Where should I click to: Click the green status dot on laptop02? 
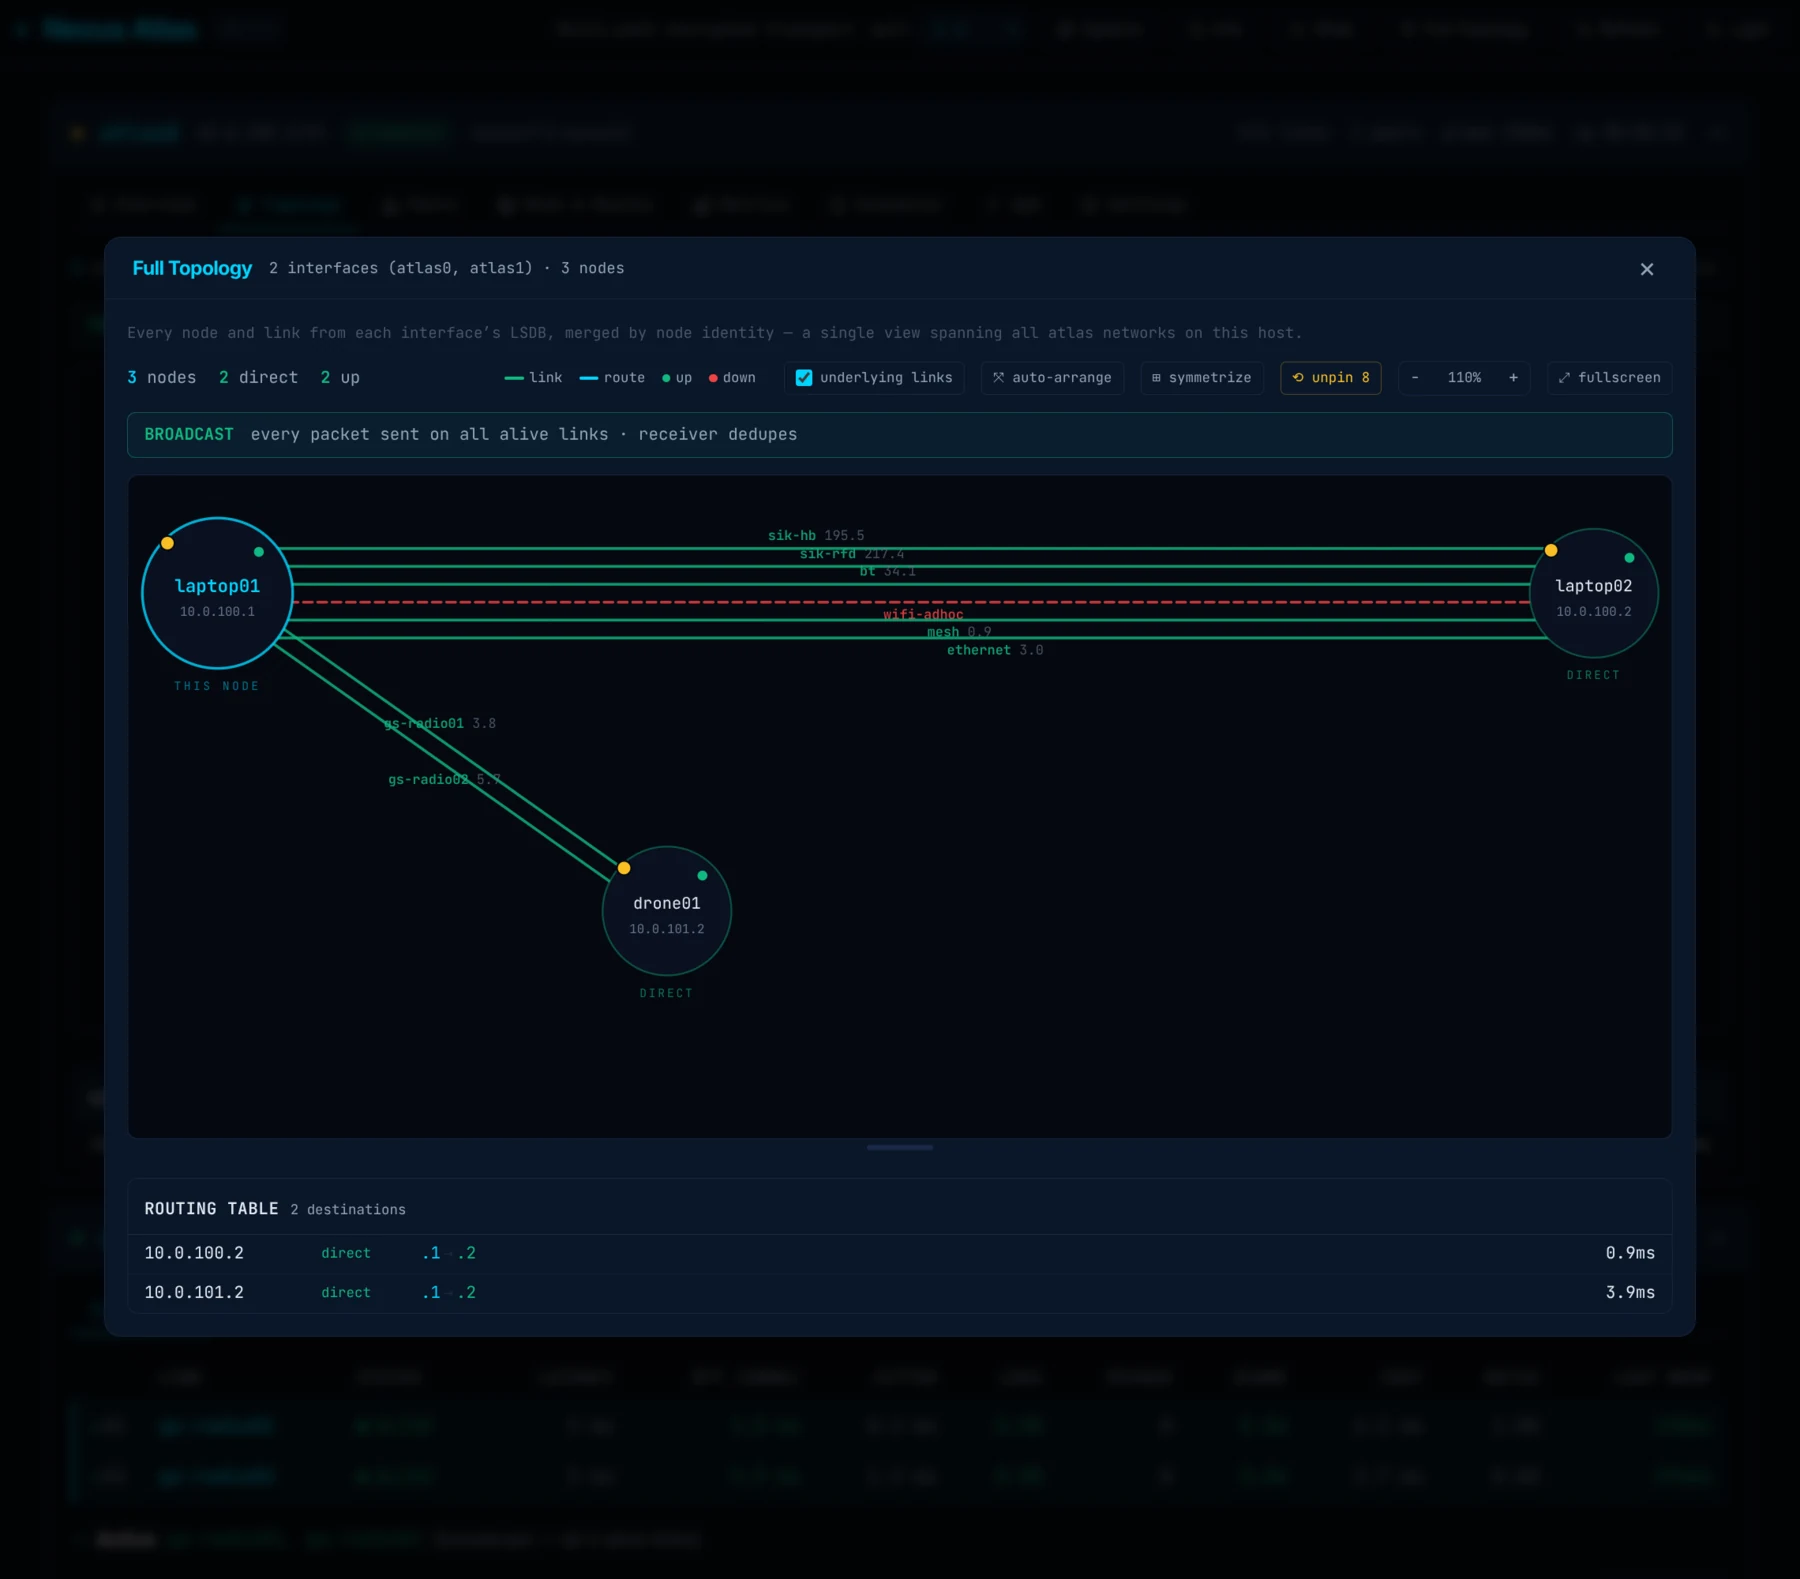coord(1629,558)
